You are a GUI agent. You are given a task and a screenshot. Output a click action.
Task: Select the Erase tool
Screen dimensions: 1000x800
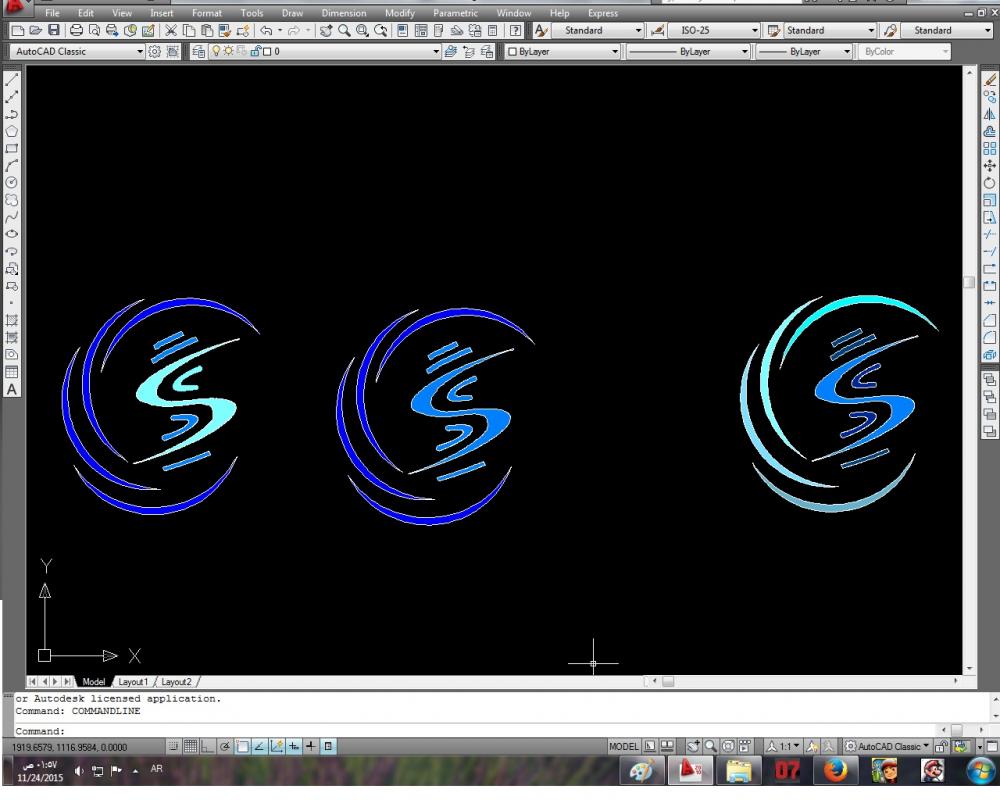[989, 80]
